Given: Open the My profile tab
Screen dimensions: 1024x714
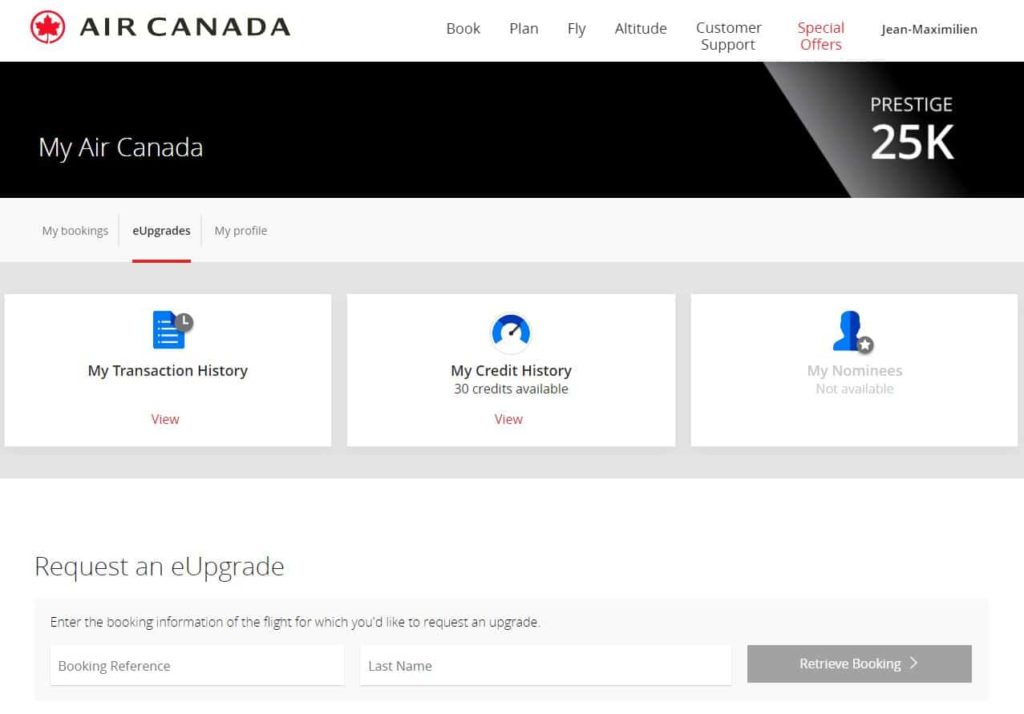Looking at the screenshot, I should 240,230.
